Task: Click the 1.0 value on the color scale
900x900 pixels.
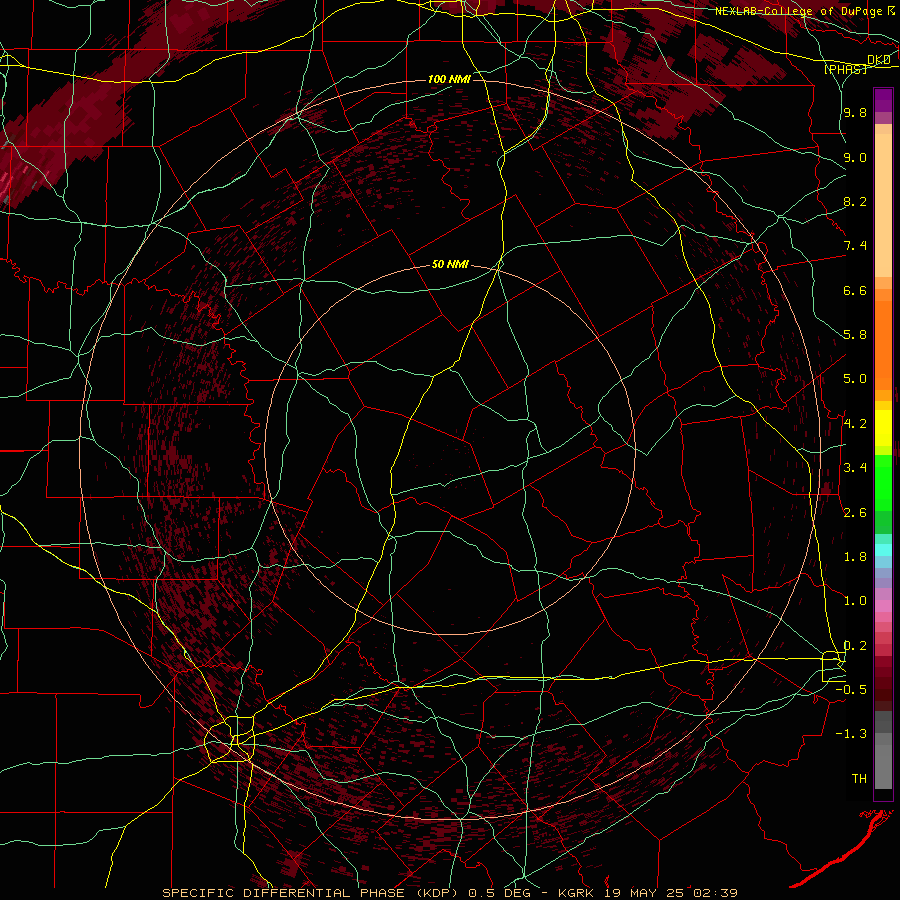Action: point(855,601)
